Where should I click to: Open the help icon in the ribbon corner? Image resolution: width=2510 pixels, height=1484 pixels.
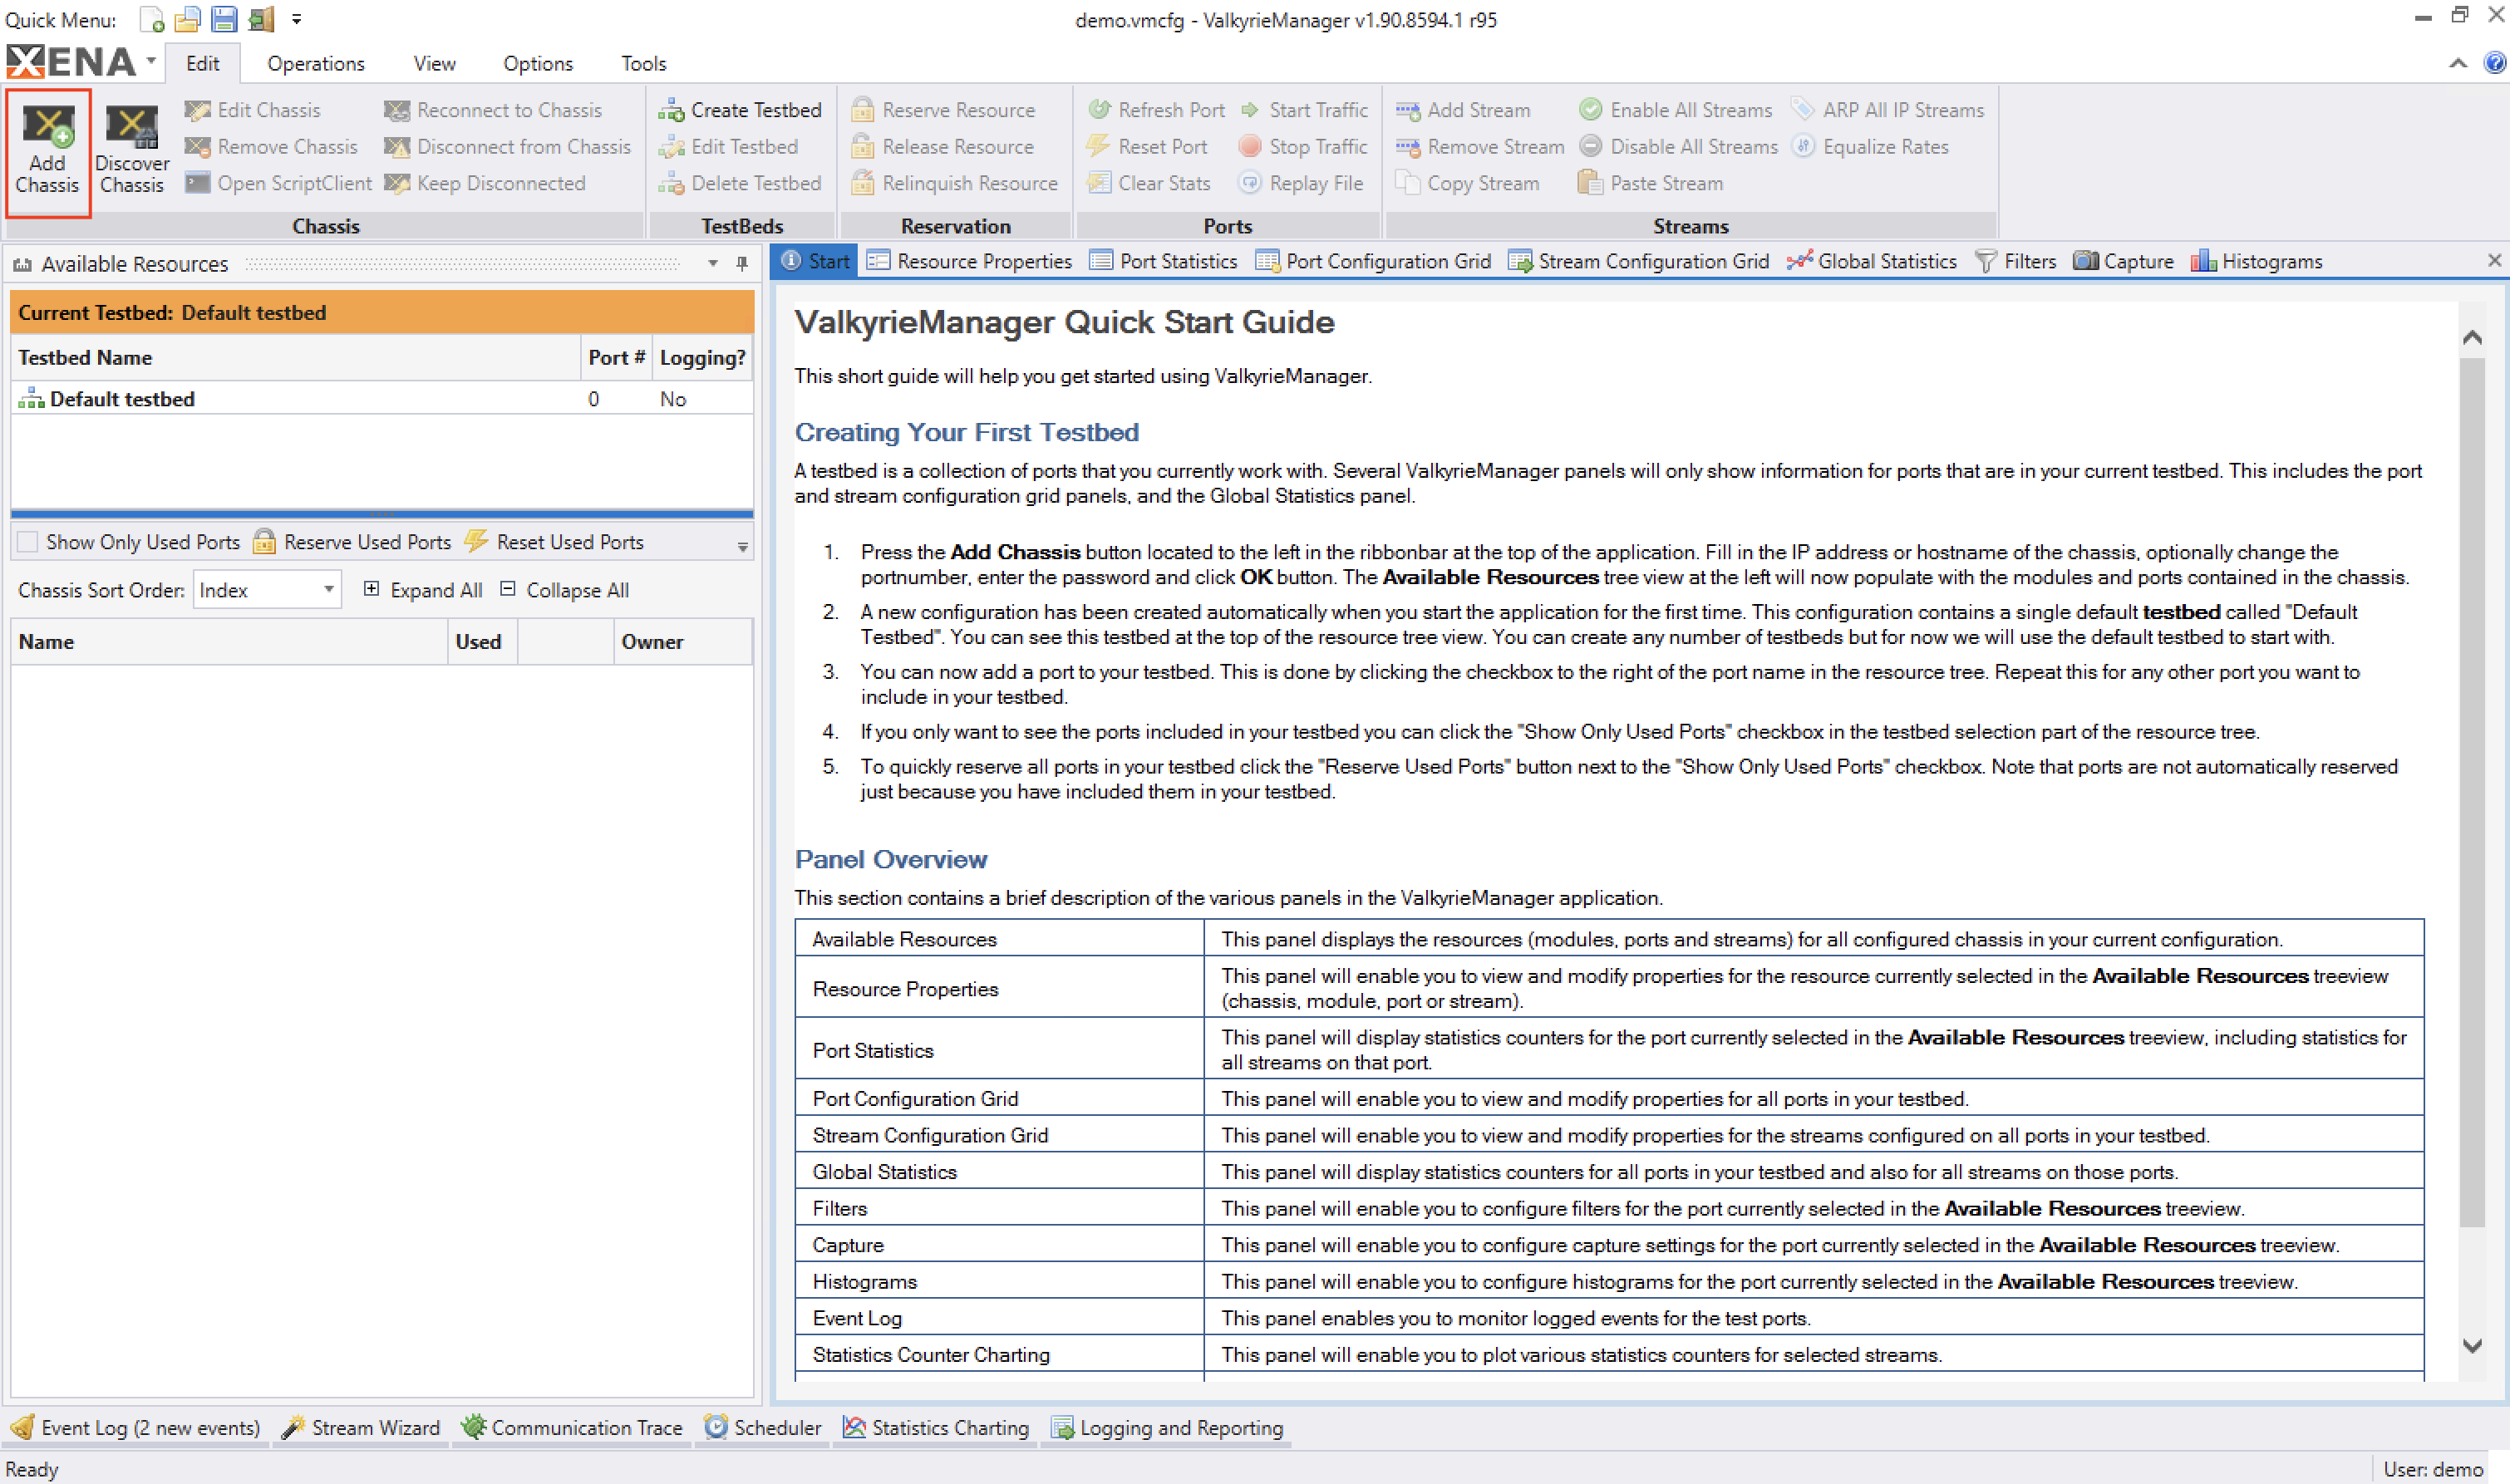tap(2493, 63)
